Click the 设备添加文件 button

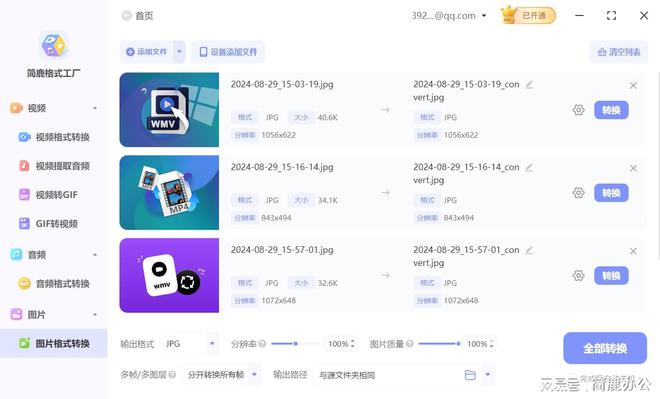228,52
